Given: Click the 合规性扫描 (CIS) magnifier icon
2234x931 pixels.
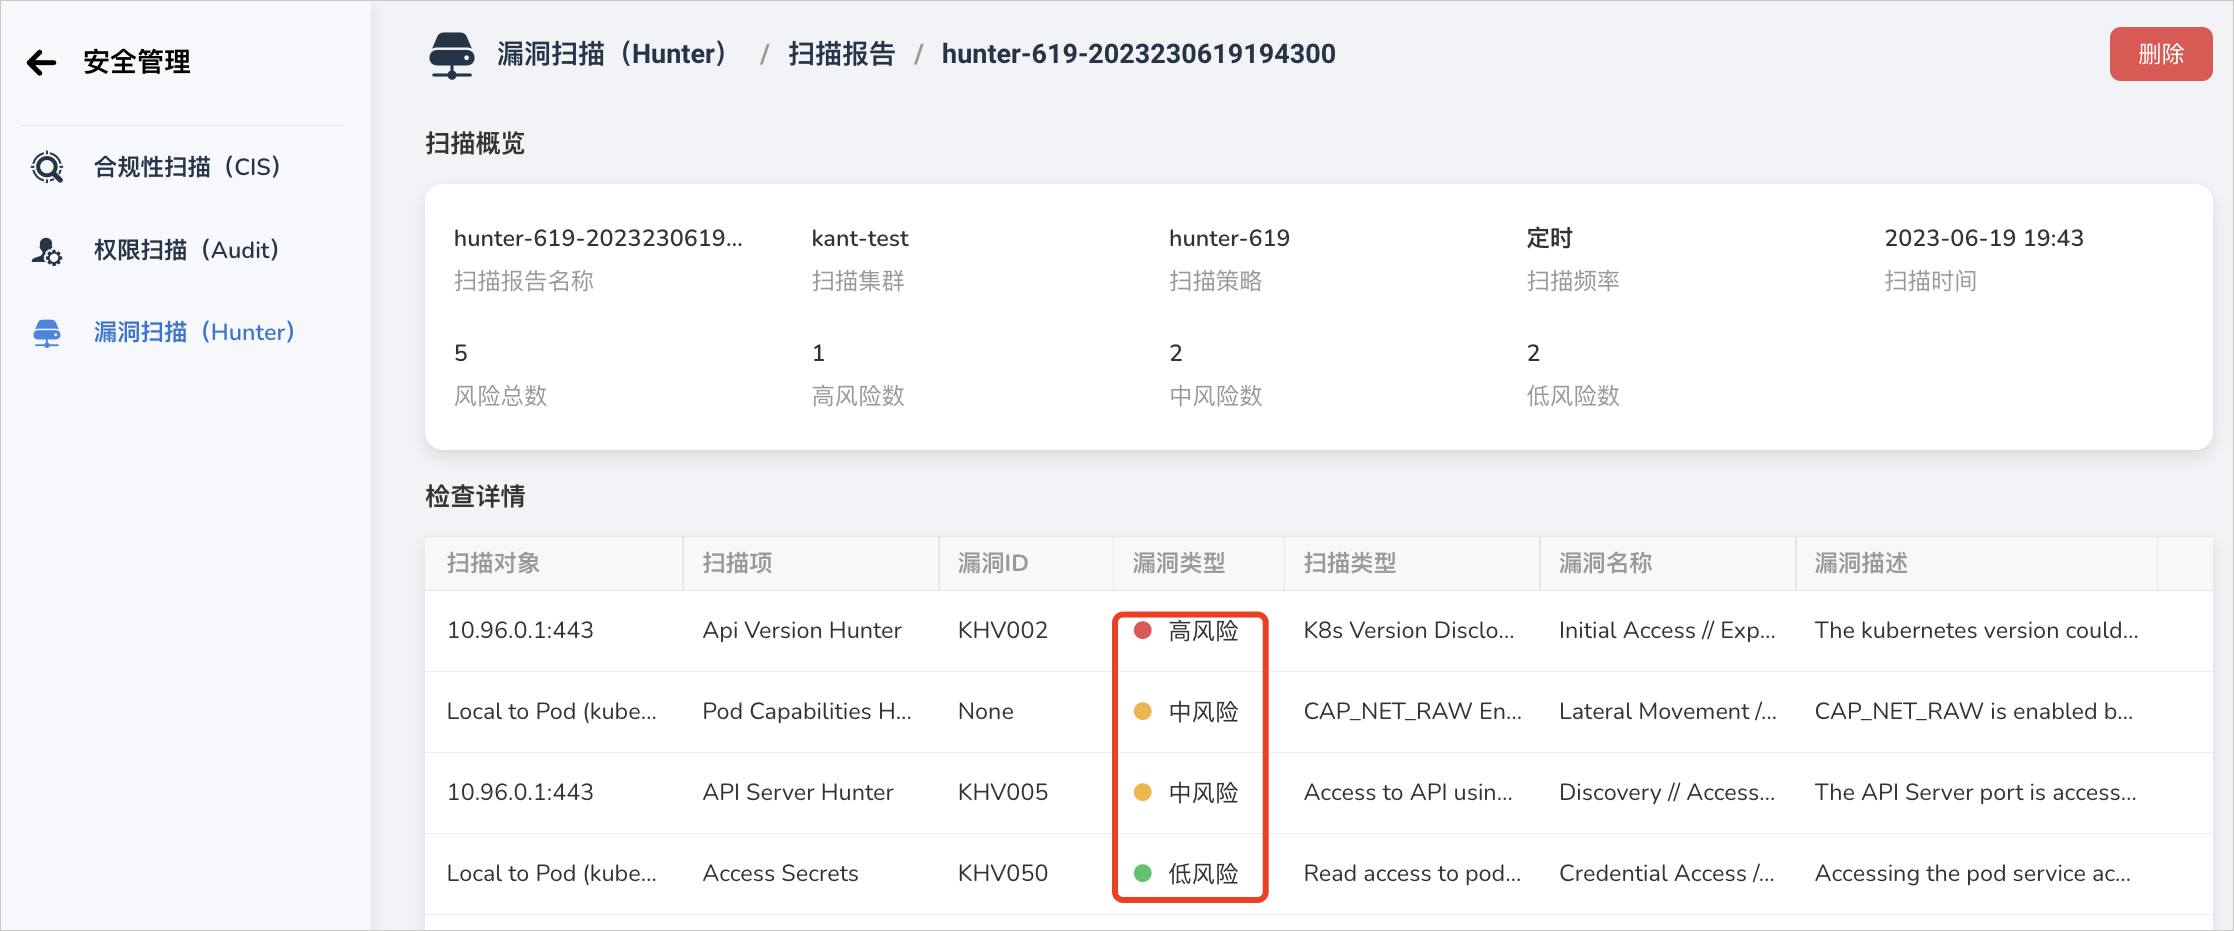Looking at the screenshot, I should tap(47, 167).
